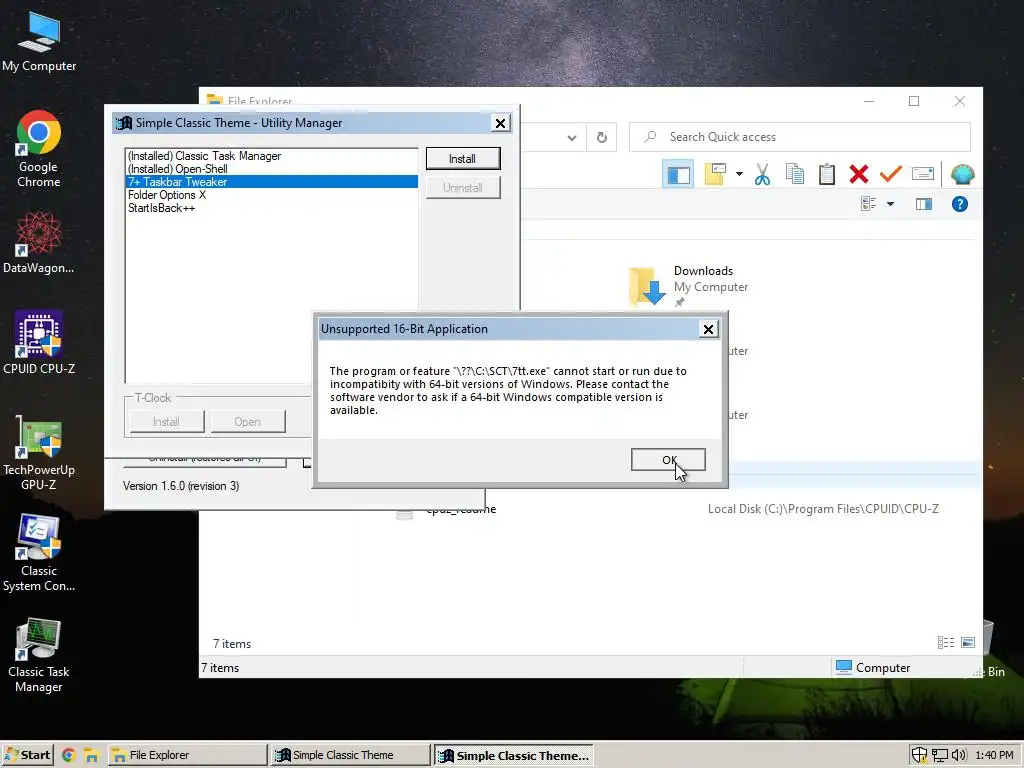The height and width of the screenshot is (768, 1024).
Task: Select StartIsBack++ list entry
Action: 271,208
